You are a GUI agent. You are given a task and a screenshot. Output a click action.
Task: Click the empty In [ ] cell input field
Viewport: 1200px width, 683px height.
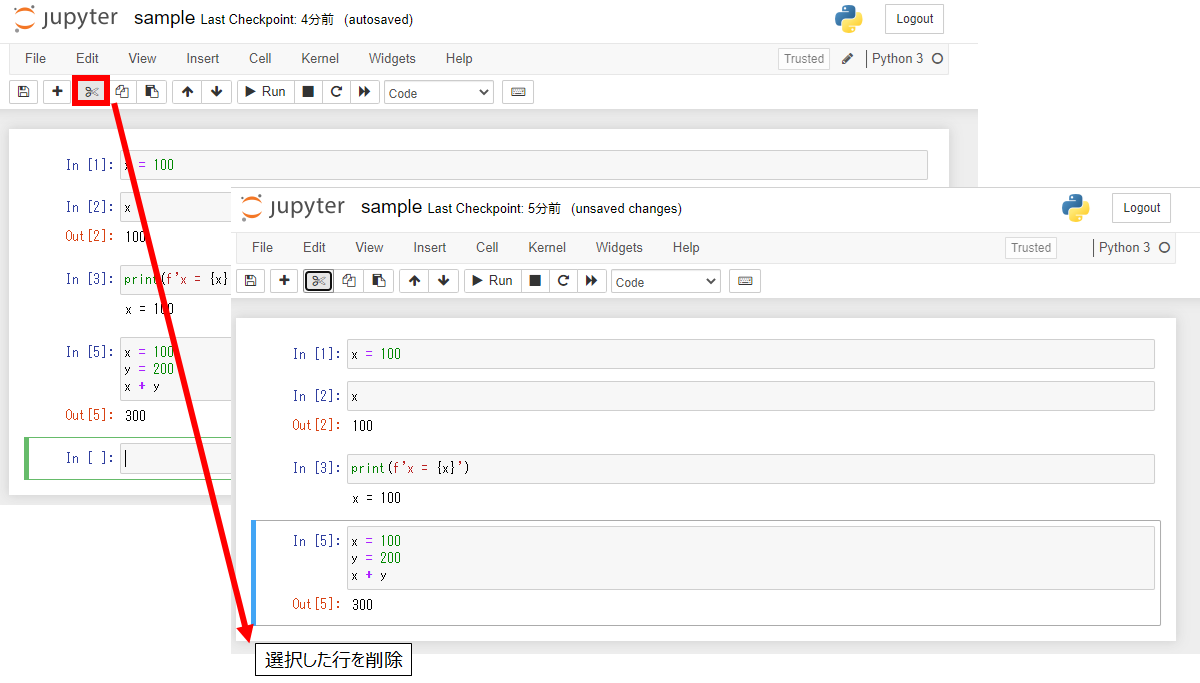click(175, 458)
